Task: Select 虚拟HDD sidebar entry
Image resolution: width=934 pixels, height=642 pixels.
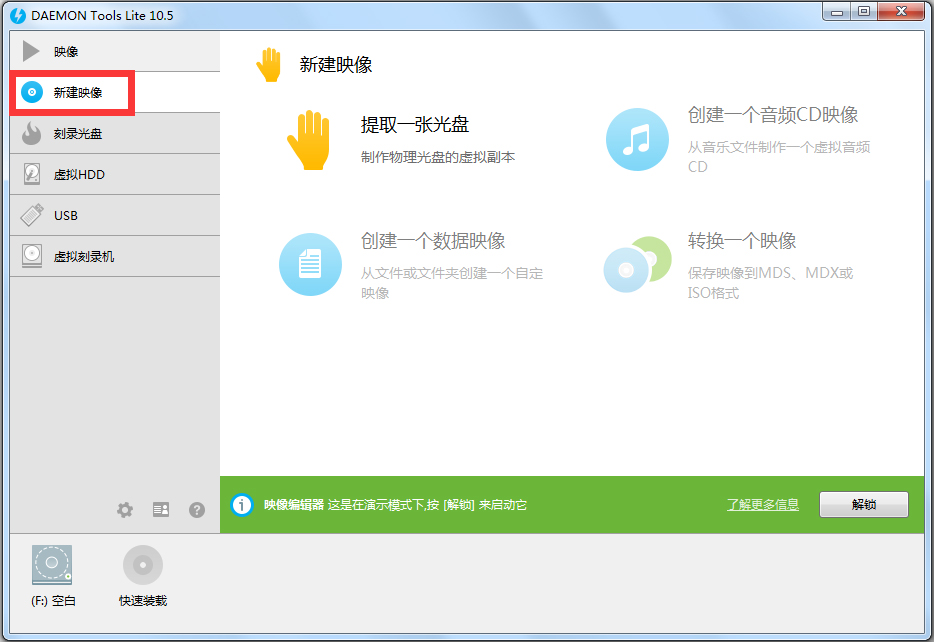Action: point(115,174)
